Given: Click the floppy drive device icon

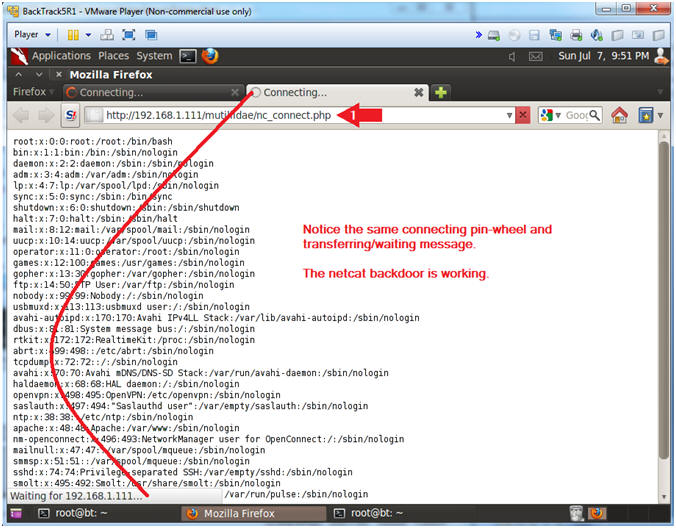Looking at the screenshot, I should tap(534, 35).
